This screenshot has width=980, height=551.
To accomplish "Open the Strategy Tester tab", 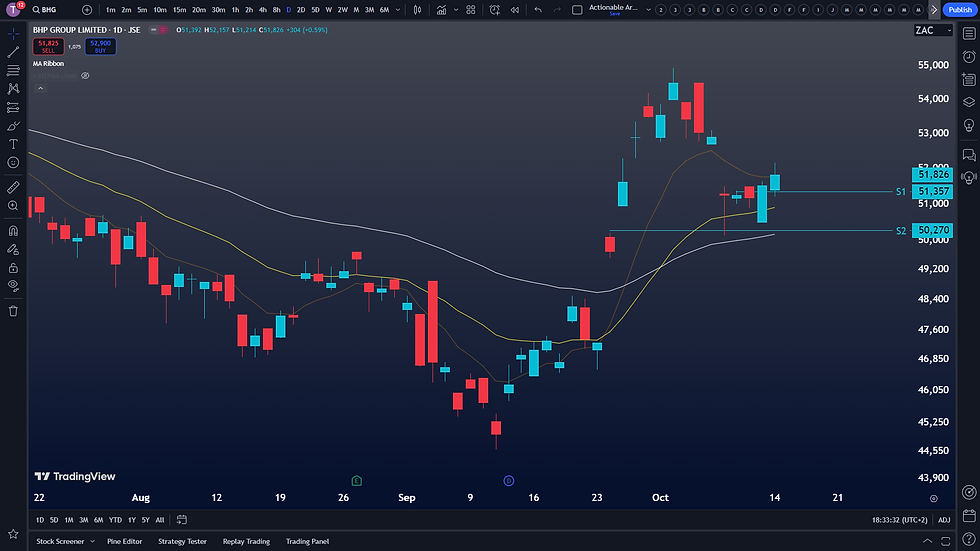I will click(182, 542).
